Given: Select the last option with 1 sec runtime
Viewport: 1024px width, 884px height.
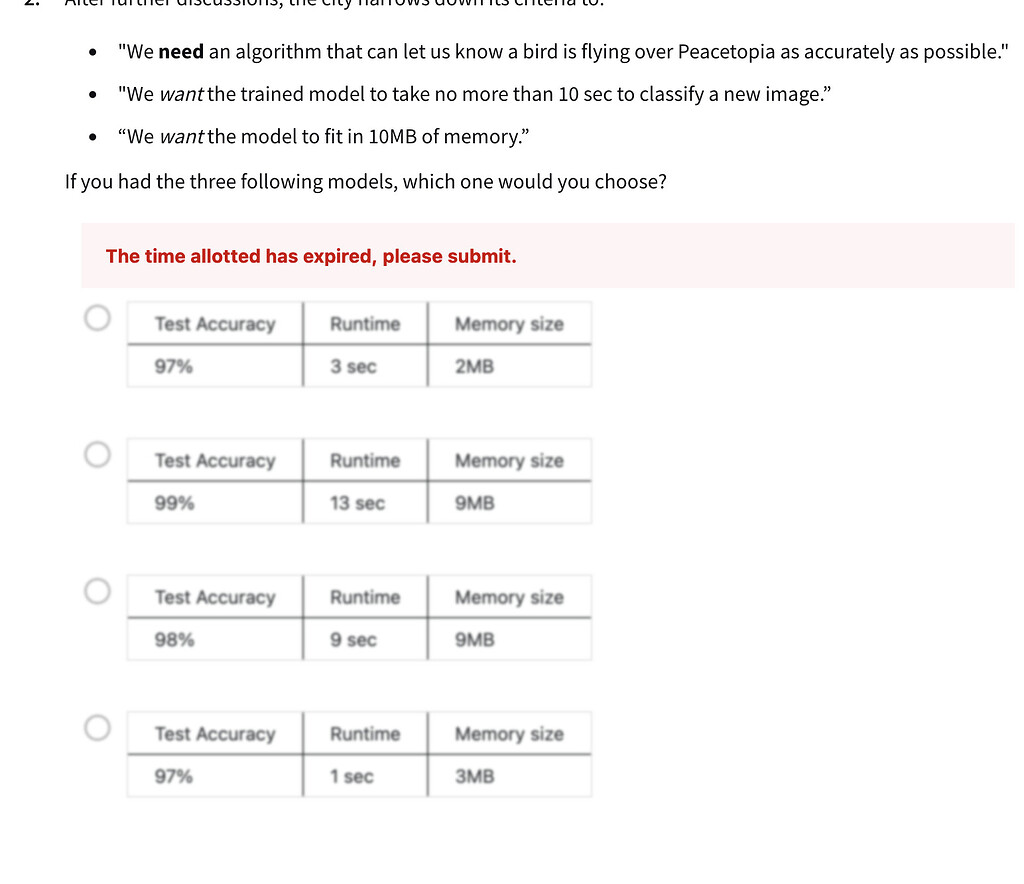Looking at the screenshot, I should (97, 727).
